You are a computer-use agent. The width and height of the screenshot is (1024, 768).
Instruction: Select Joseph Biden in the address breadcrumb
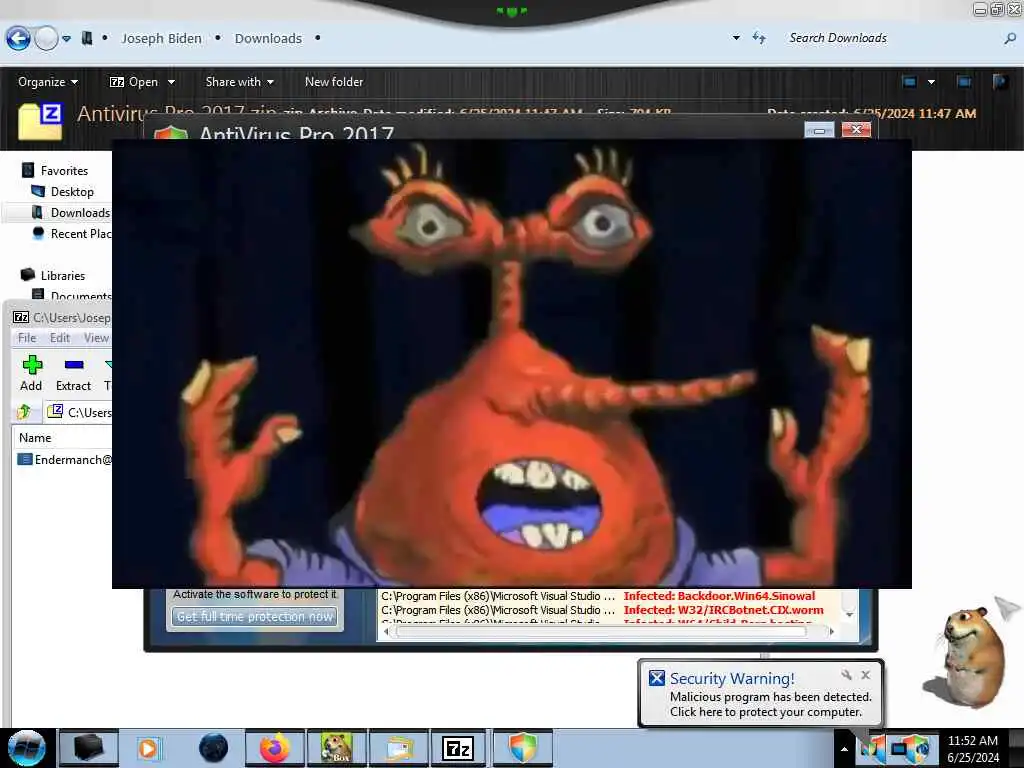click(x=161, y=39)
